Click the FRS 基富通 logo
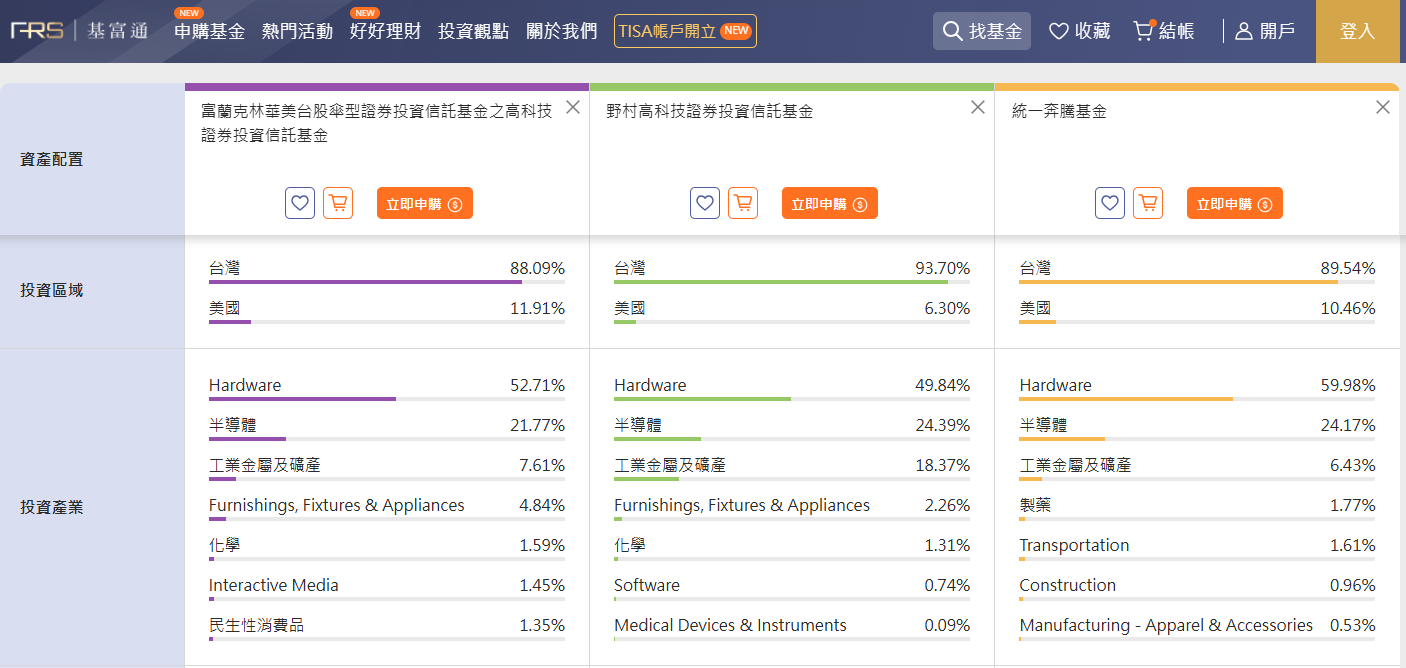 click(x=79, y=31)
